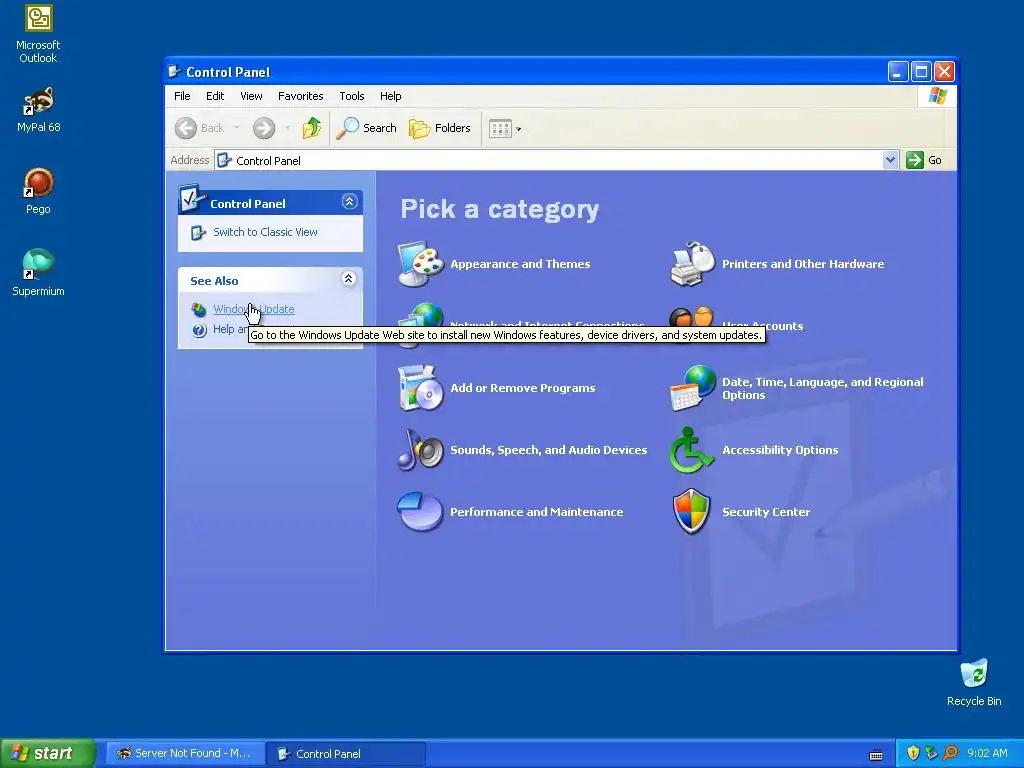Open the Appearance and Themes palette icon
Screen dimensions: 1024x768
click(x=421, y=264)
